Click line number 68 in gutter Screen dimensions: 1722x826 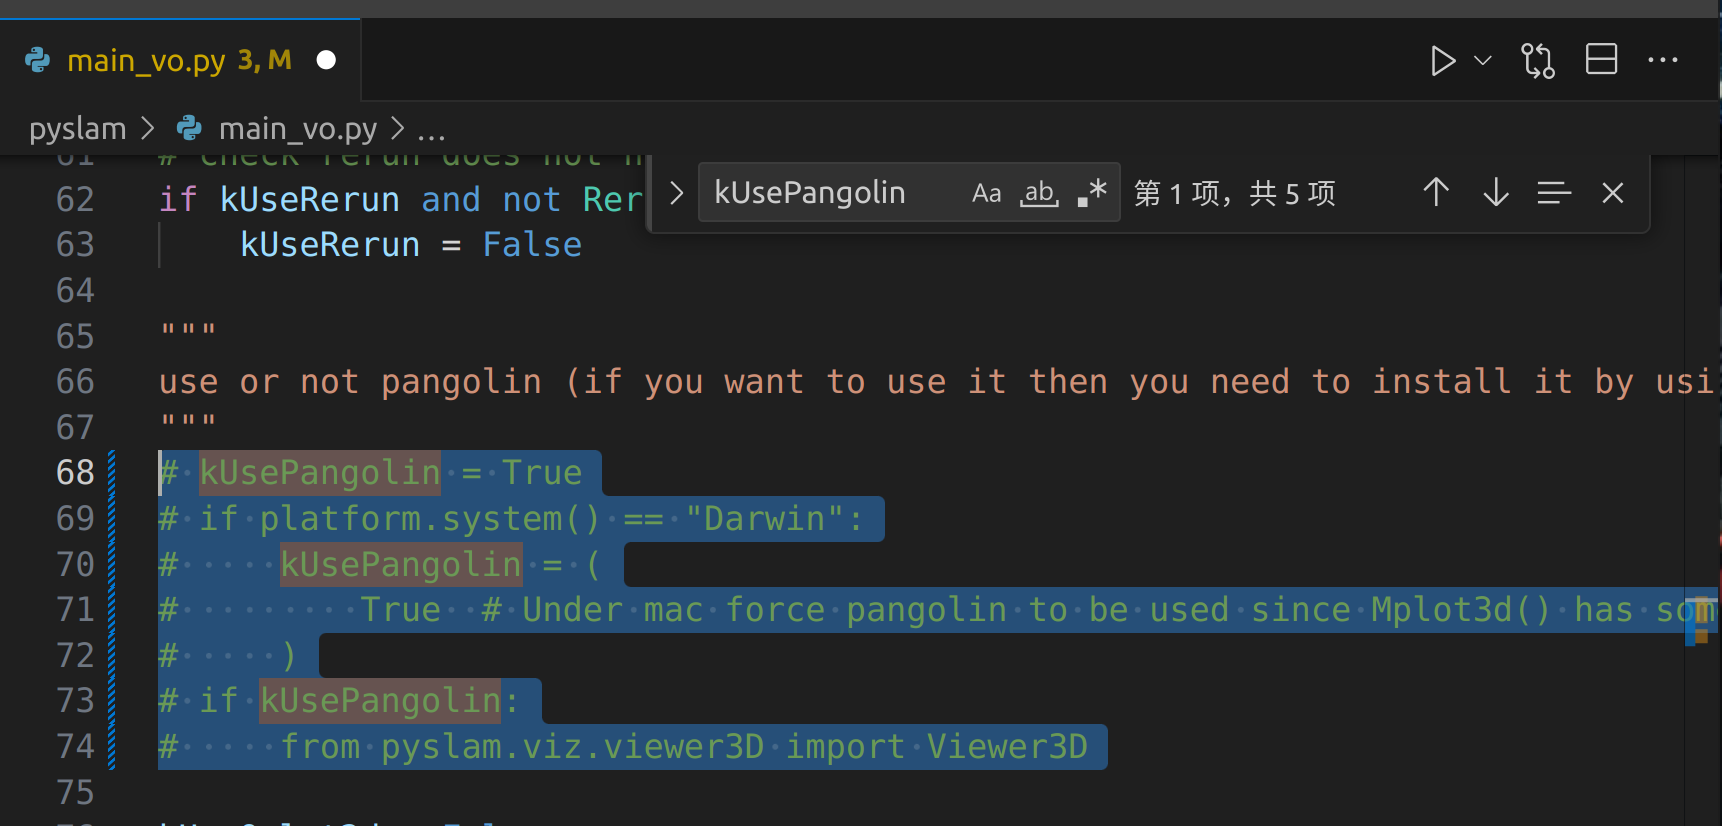[x=75, y=473]
